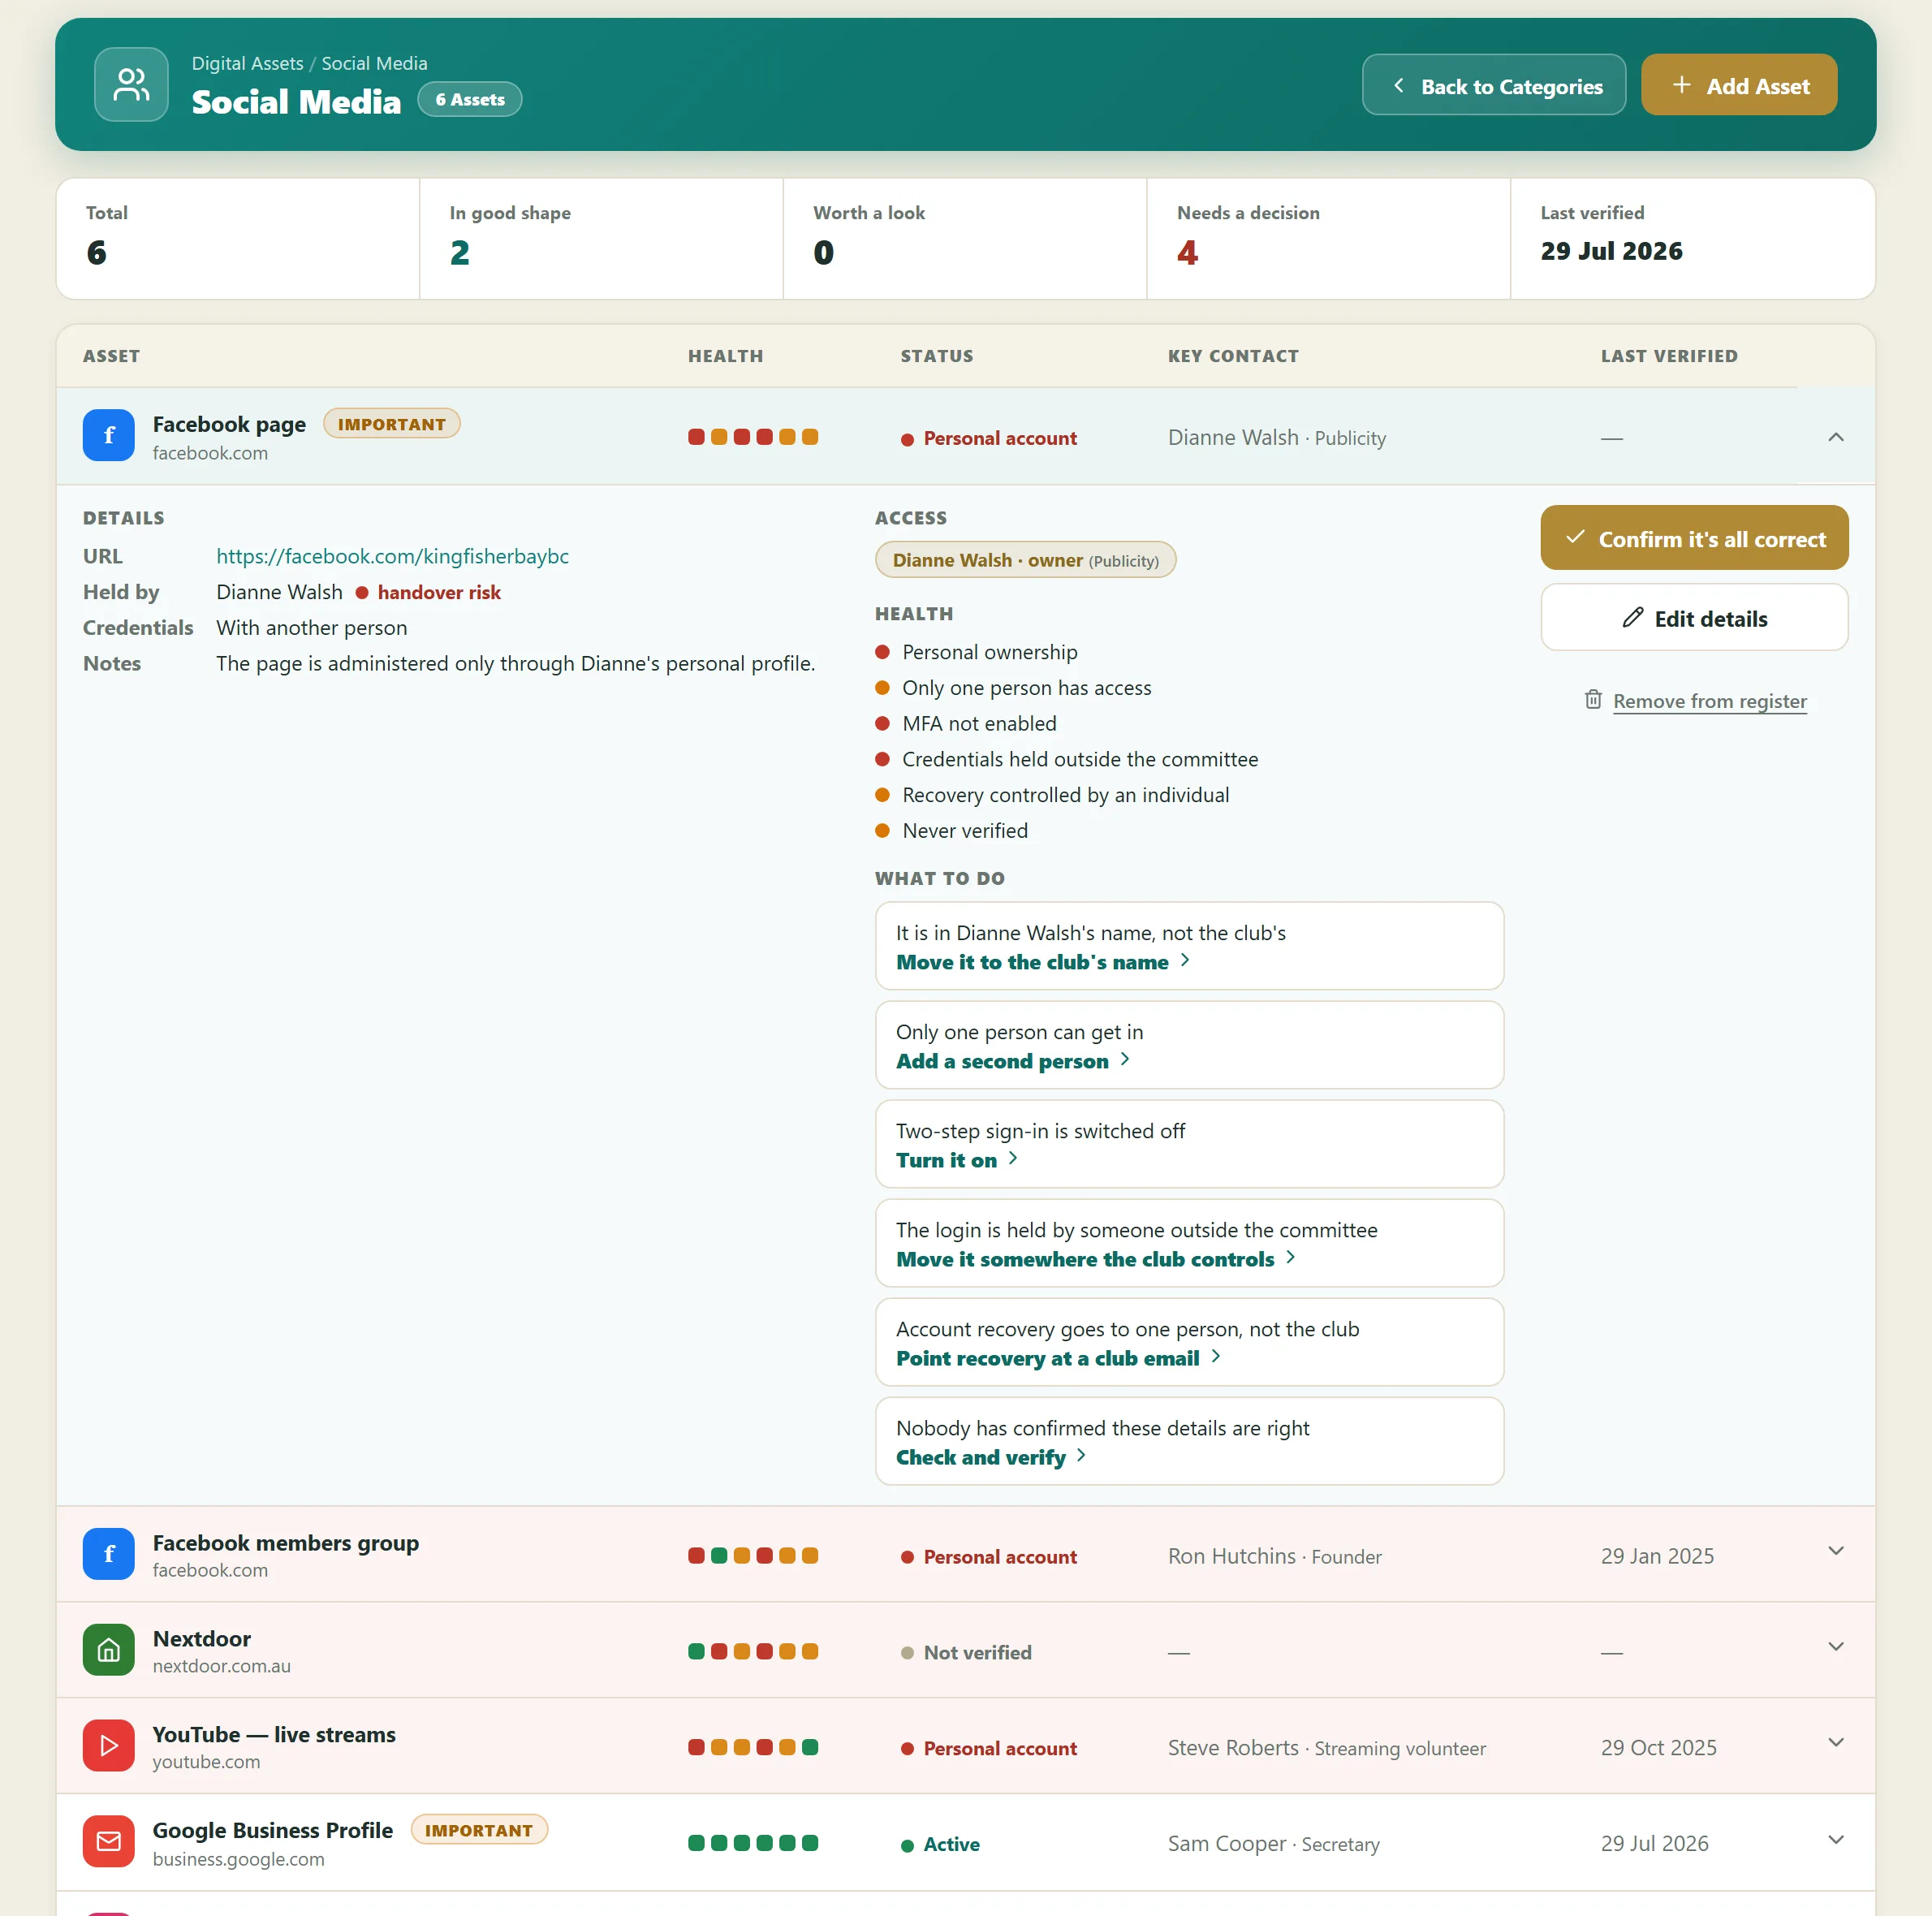1932x1916 pixels.
Task: Select Check and verify action
Action: coord(991,1457)
